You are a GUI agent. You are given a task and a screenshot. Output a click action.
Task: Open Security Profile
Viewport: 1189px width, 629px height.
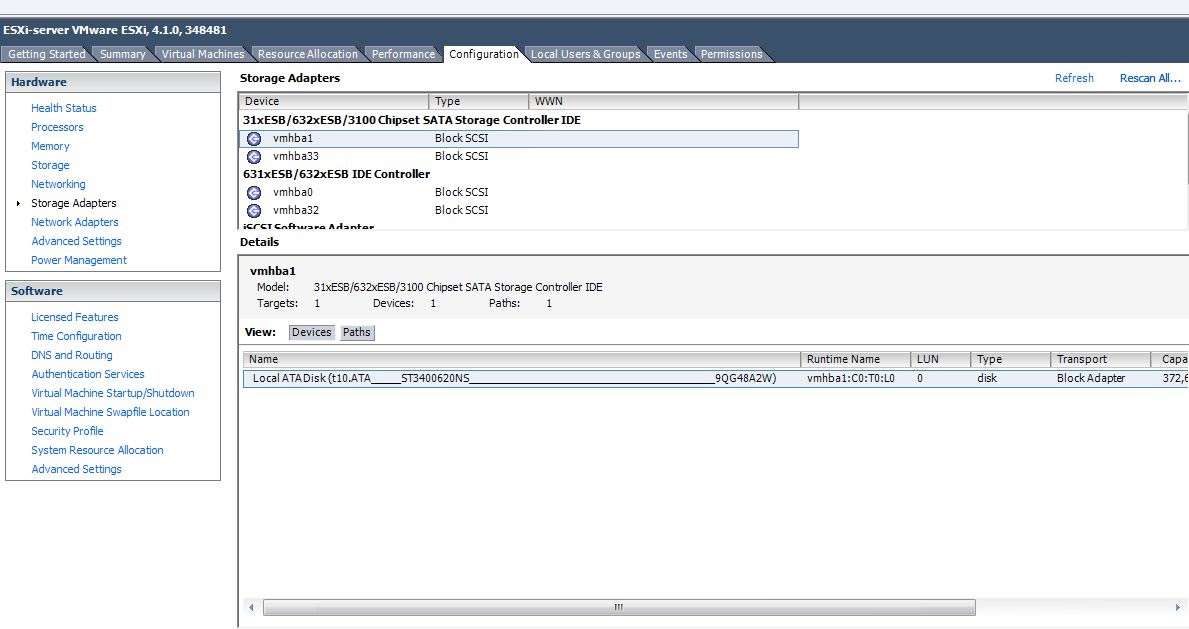coord(67,431)
